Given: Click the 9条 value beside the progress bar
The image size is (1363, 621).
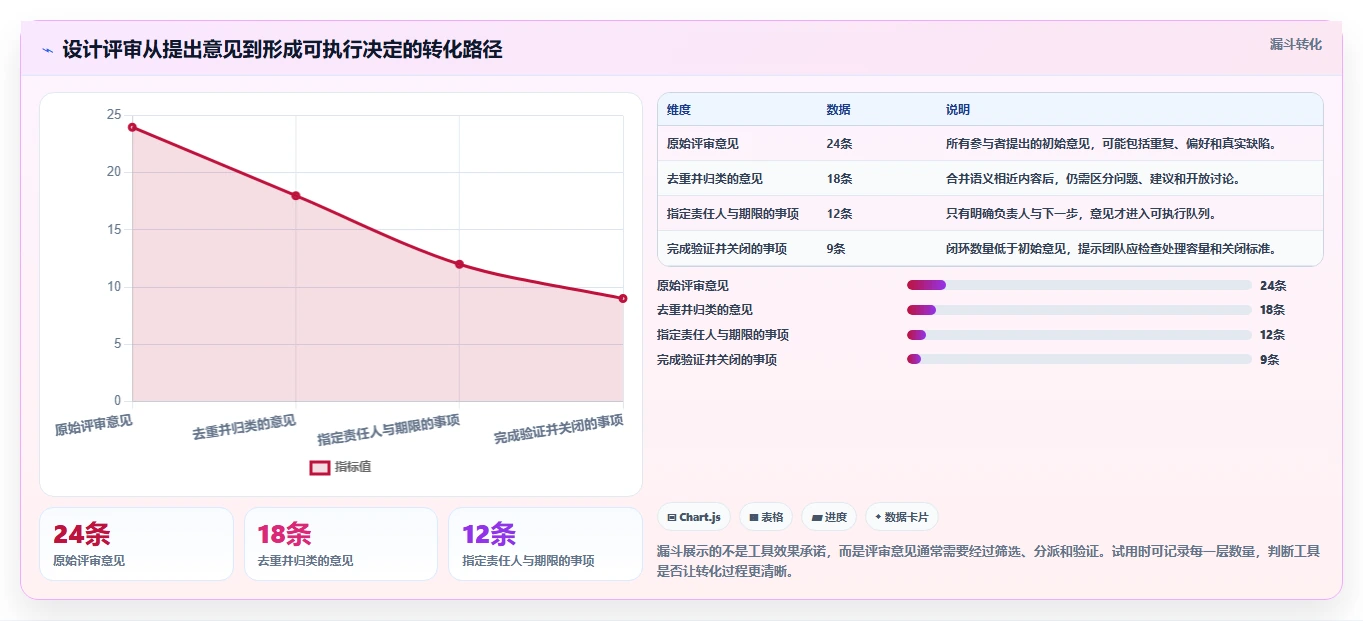Looking at the screenshot, I should coord(1269,359).
